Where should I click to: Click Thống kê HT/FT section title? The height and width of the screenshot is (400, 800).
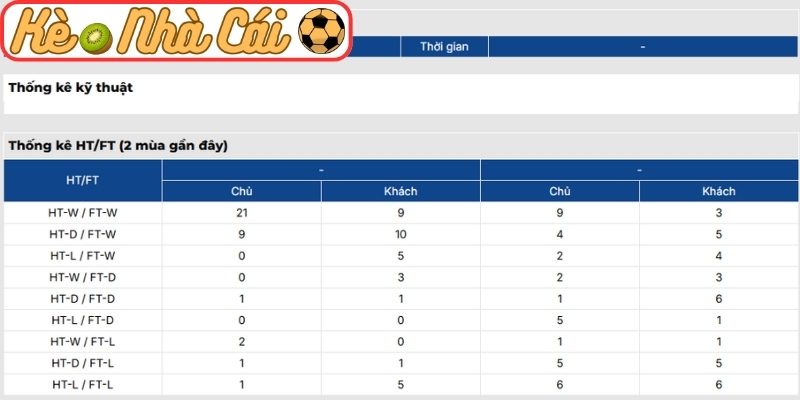click(118, 146)
